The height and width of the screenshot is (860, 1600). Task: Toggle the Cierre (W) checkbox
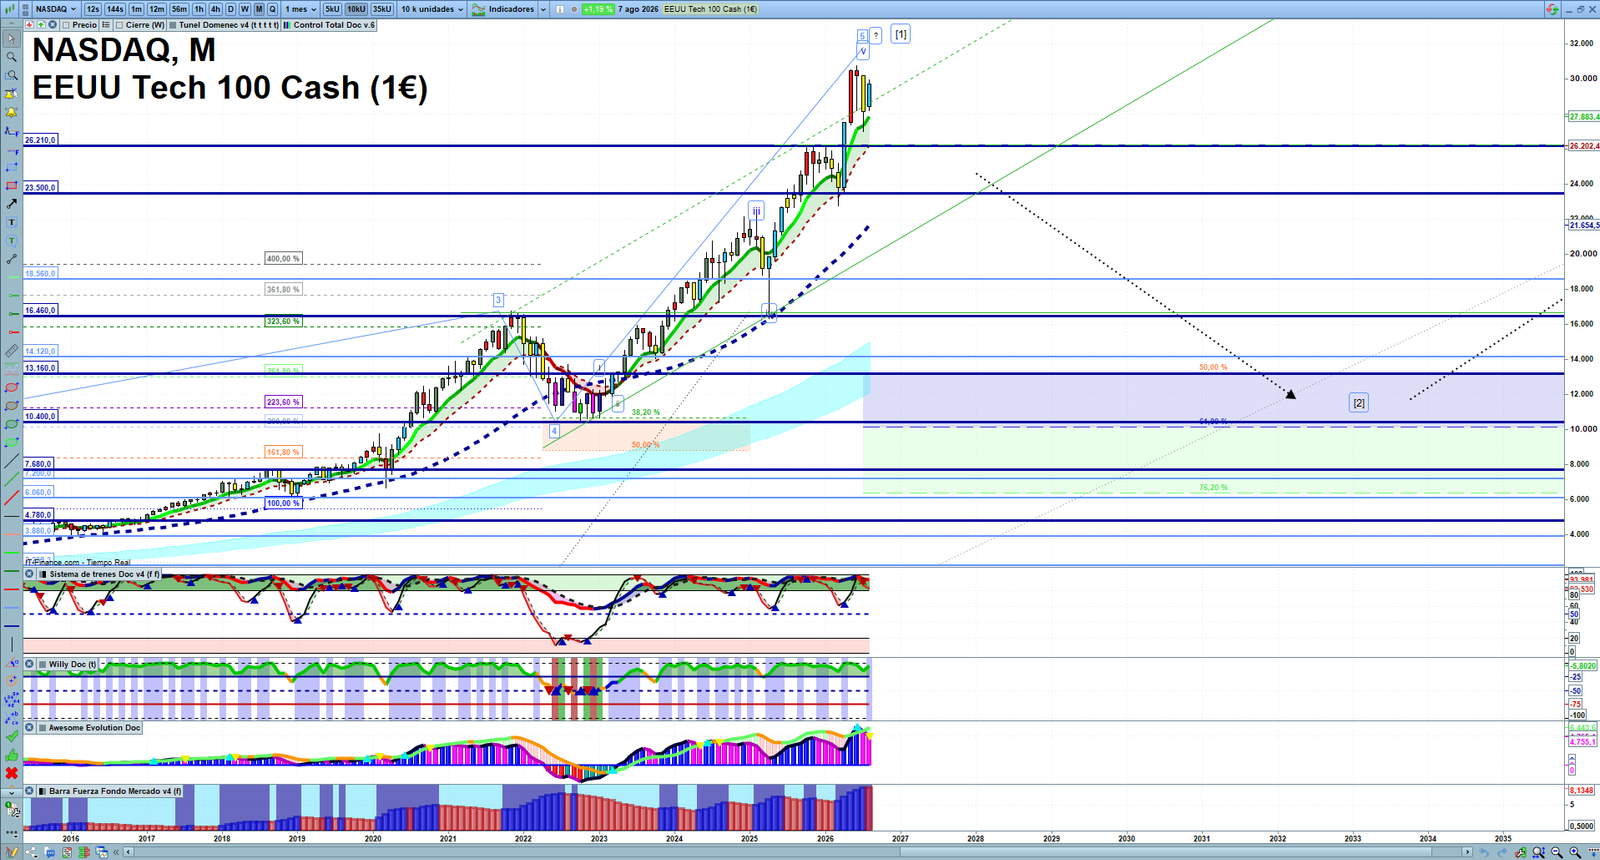coord(119,24)
